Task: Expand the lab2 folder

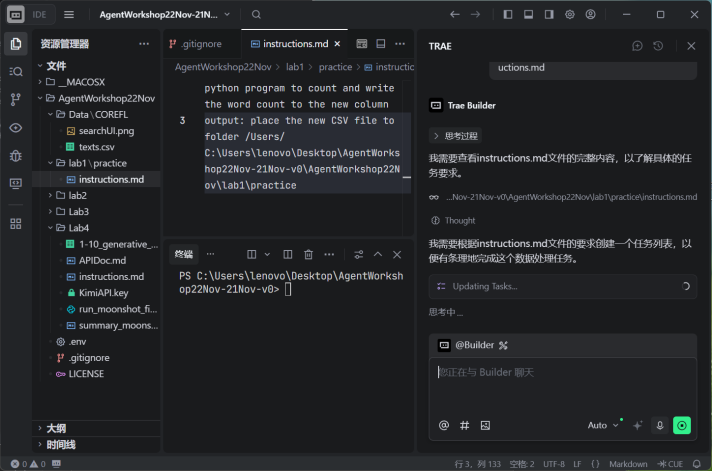Action: click(x=77, y=196)
